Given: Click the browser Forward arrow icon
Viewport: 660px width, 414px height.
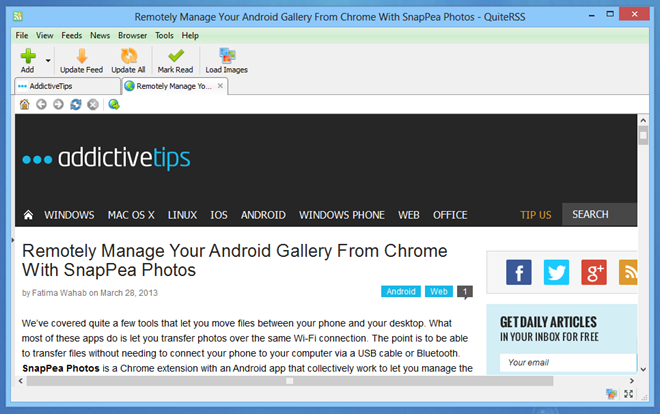Looking at the screenshot, I should click(x=58, y=104).
